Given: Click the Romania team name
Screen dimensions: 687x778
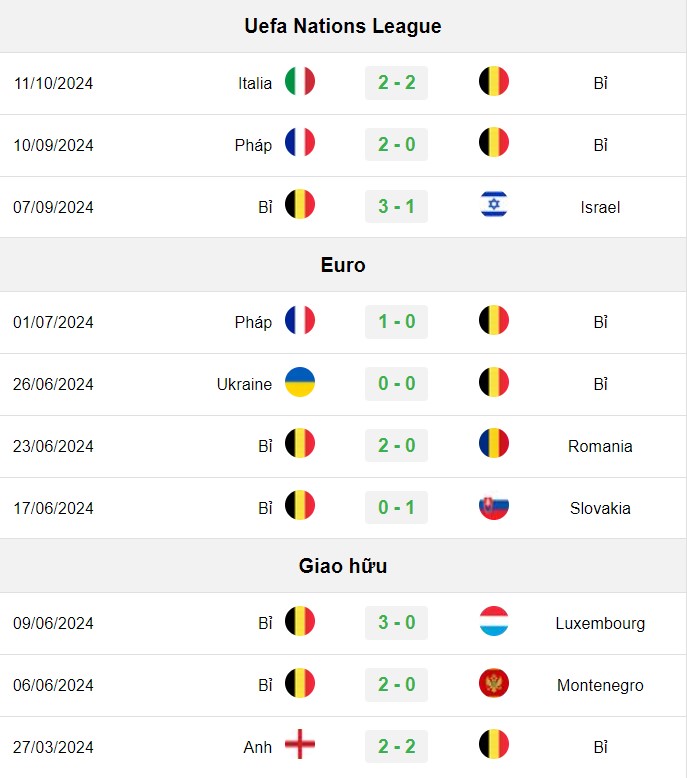Looking at the screenshot, I should coord(600,446).
